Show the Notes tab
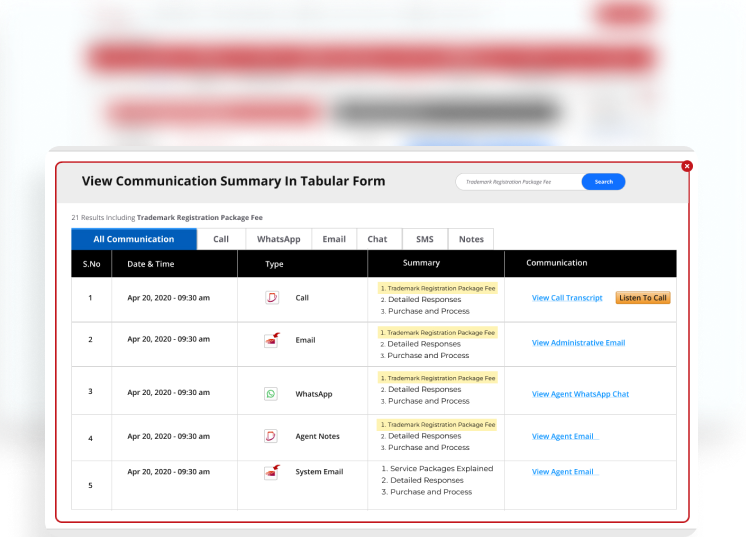This screenshot has height=537, width=746. tap(471, 239)
